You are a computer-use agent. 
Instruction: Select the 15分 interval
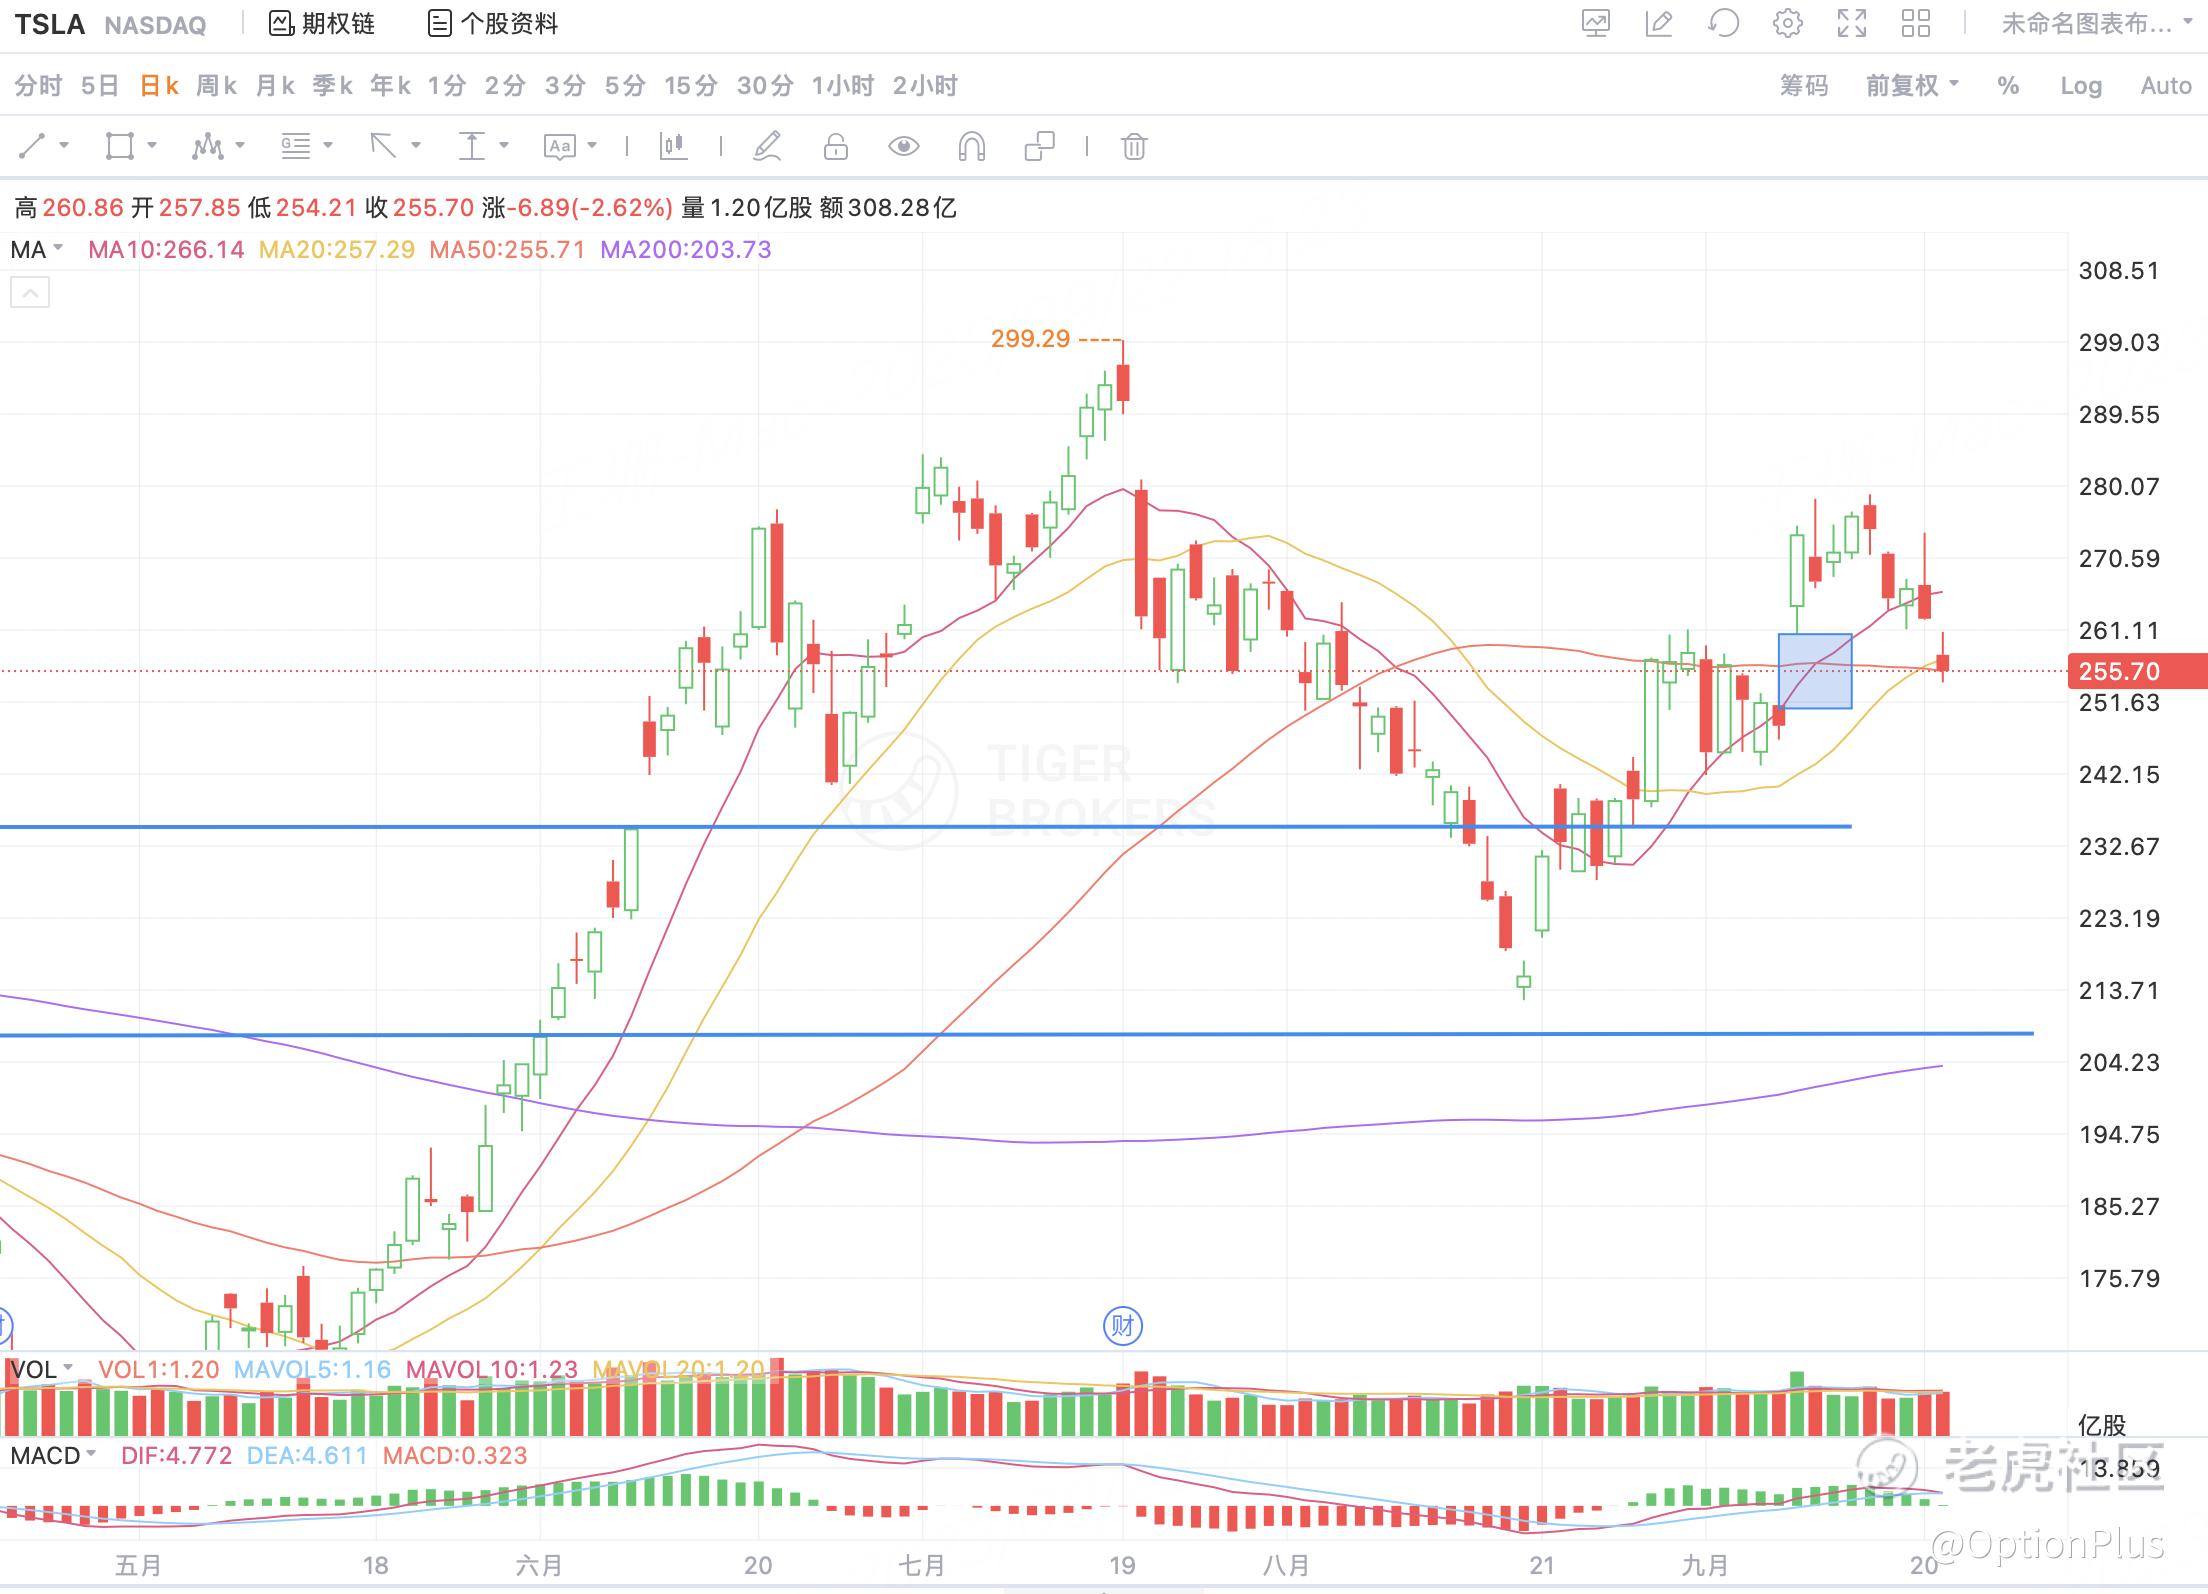[691, 86]
